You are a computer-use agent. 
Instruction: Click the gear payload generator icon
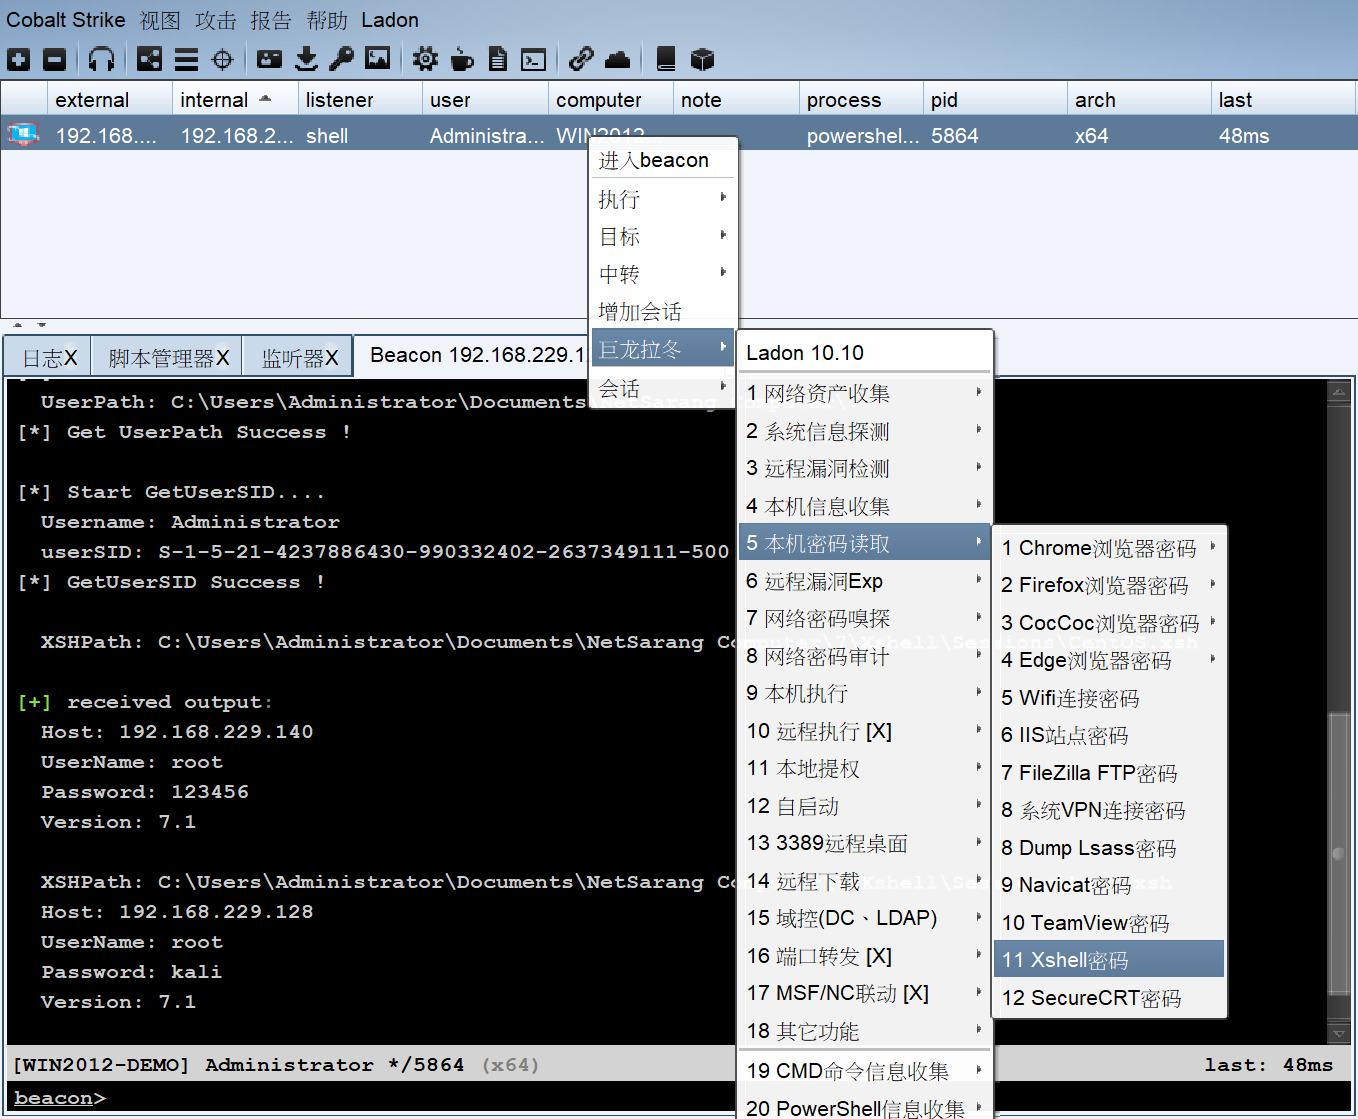tap(425, 60)
